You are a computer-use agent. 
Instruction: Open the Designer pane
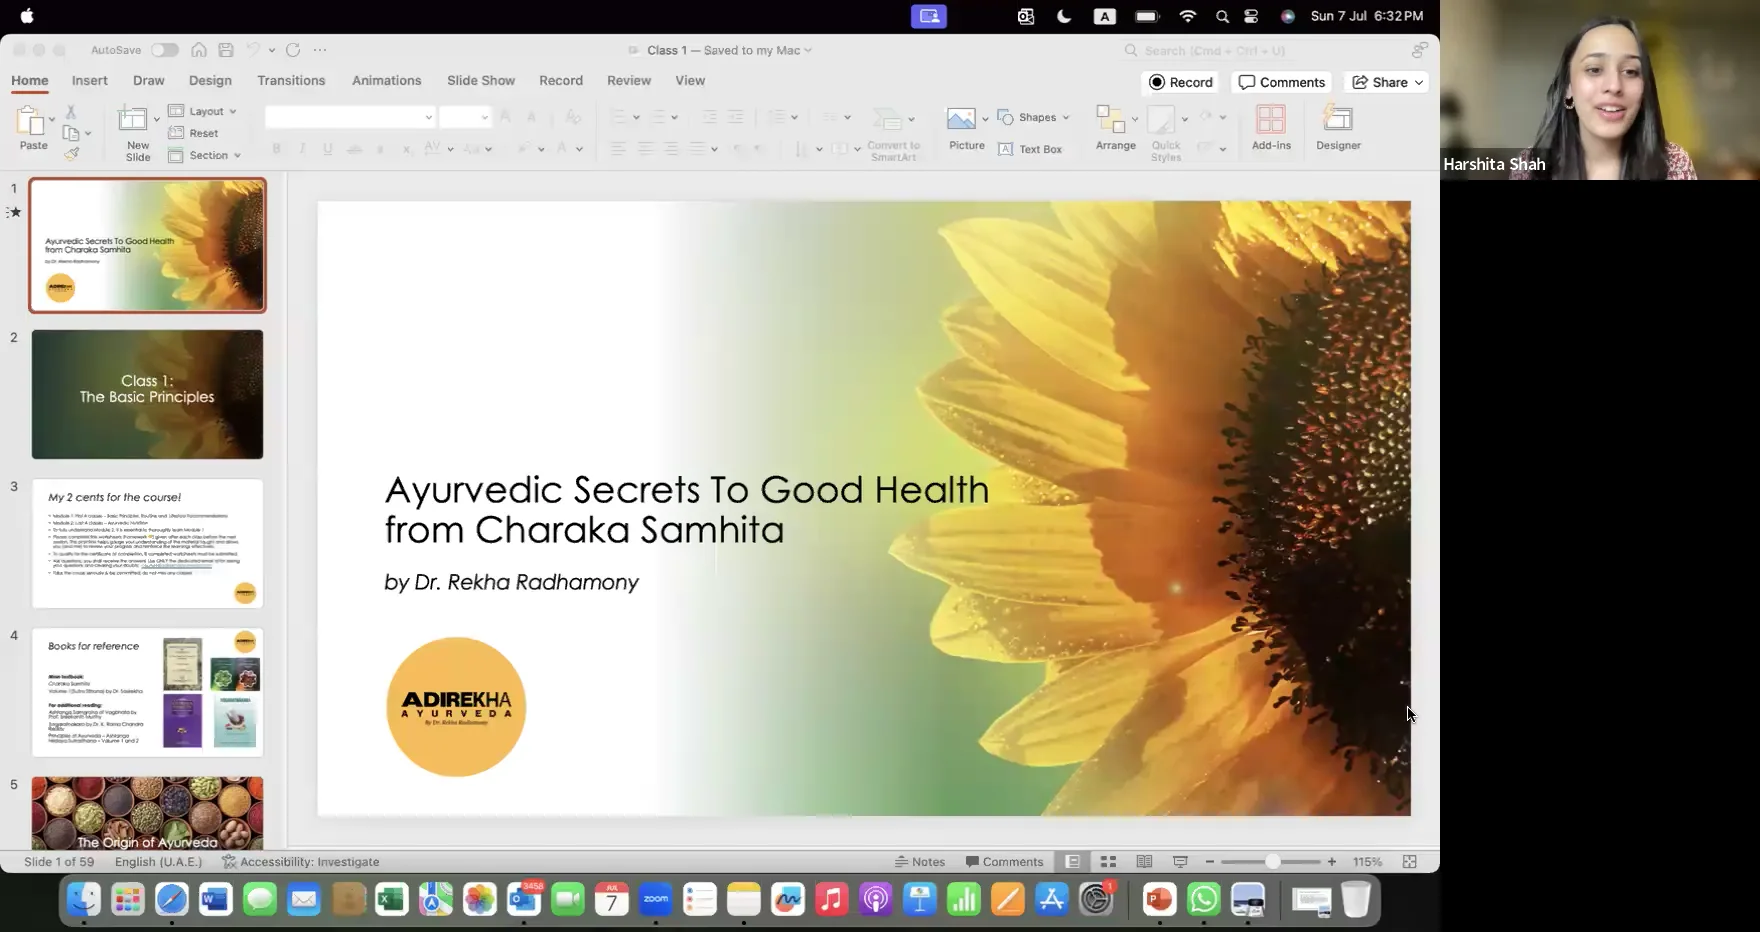click(1337, 128)
